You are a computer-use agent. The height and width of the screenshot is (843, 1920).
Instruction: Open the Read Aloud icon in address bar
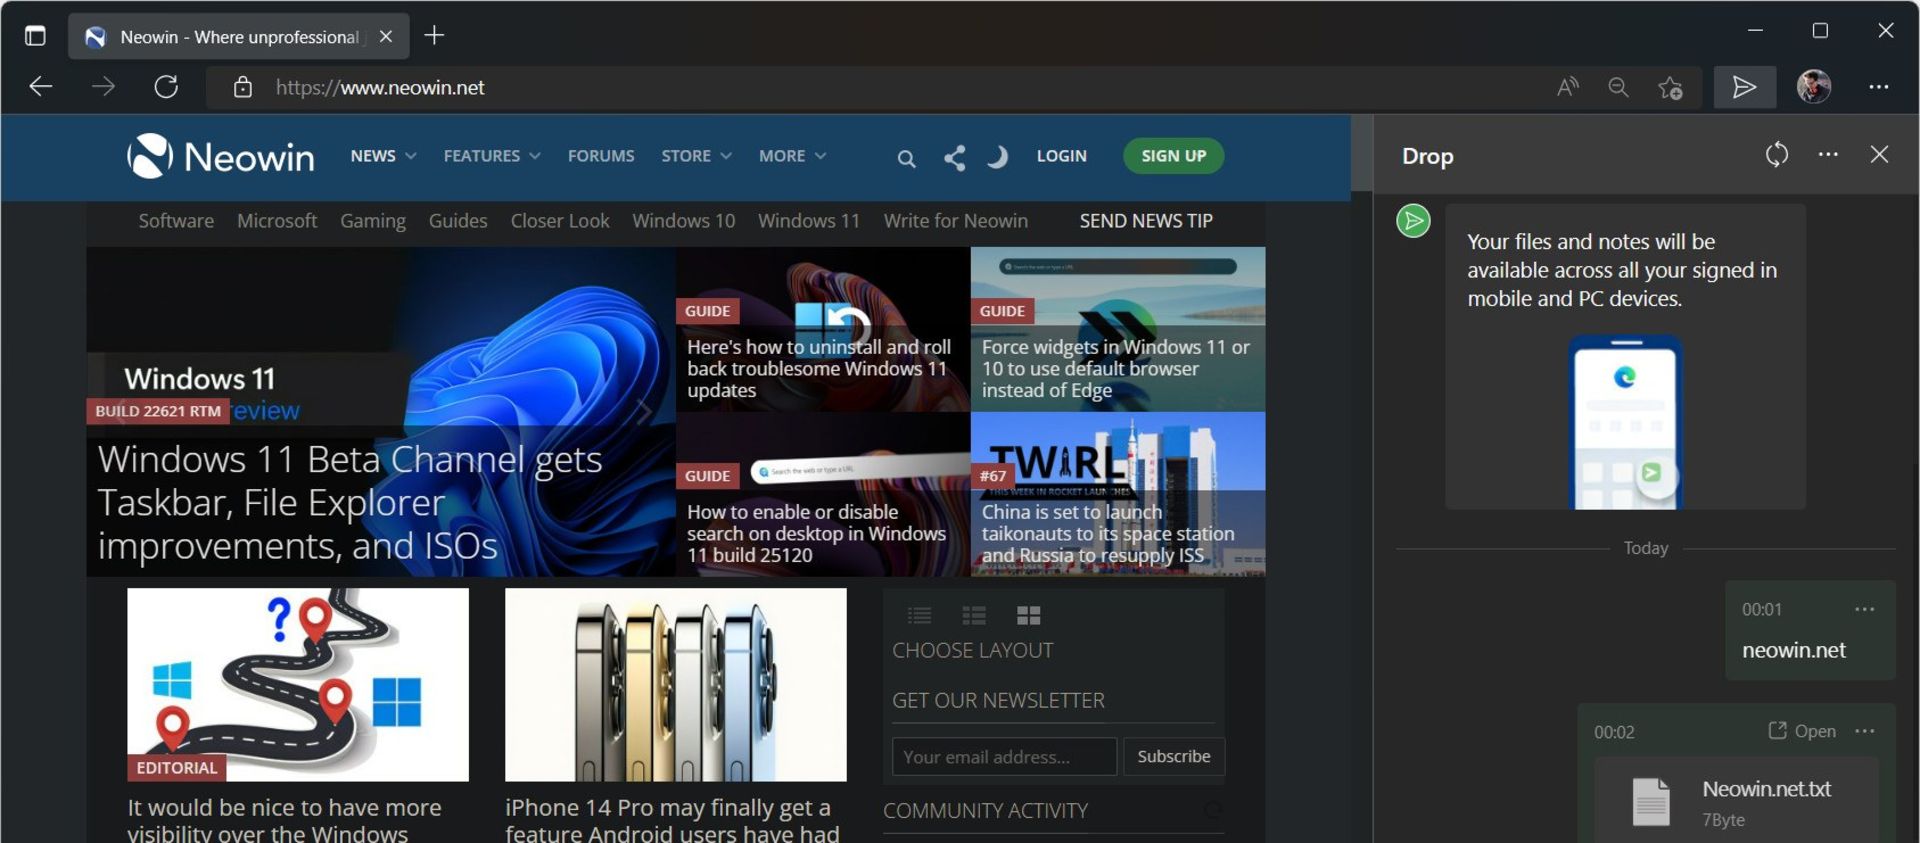(x=1567, y=88)
